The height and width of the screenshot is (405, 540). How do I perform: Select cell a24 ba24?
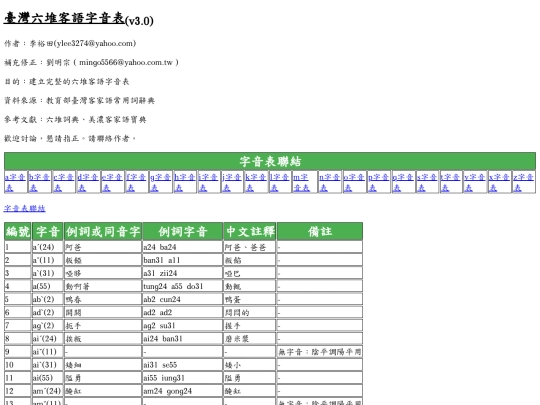[x=183, y=247]
